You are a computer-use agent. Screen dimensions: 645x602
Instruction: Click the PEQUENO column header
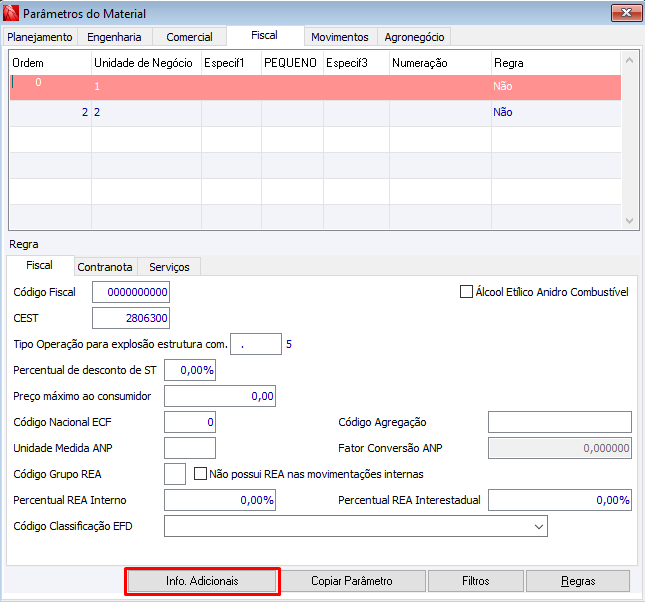coord(292,63)
